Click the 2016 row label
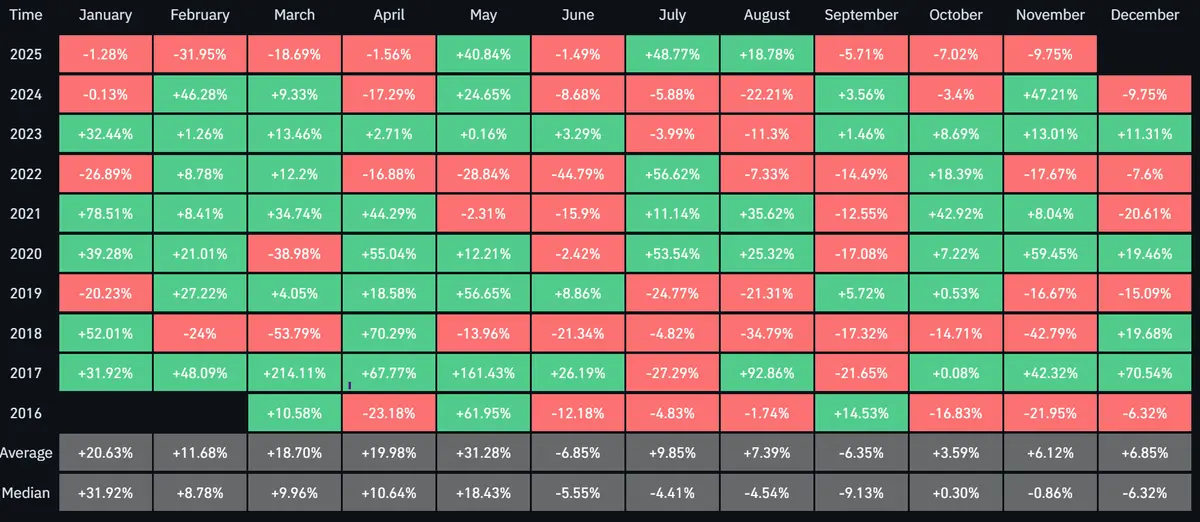Viewport: 1200px width, 522px height. pyautogui.click(x=28, y=413)
